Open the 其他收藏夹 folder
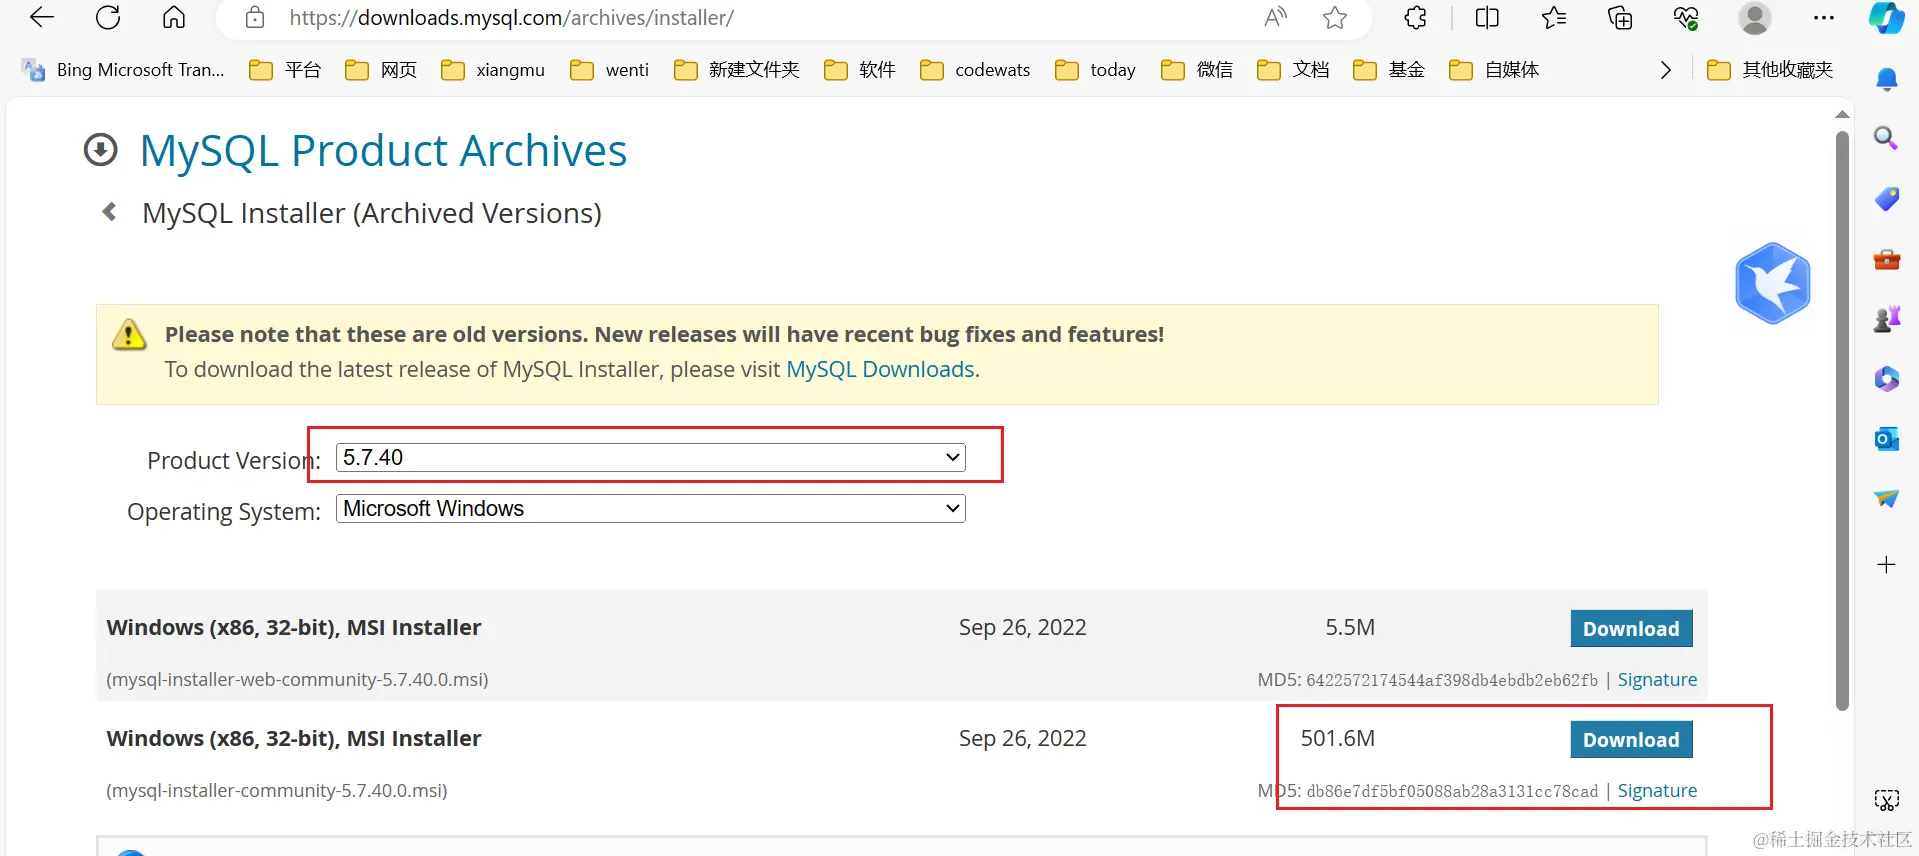 pos(1770,70)
